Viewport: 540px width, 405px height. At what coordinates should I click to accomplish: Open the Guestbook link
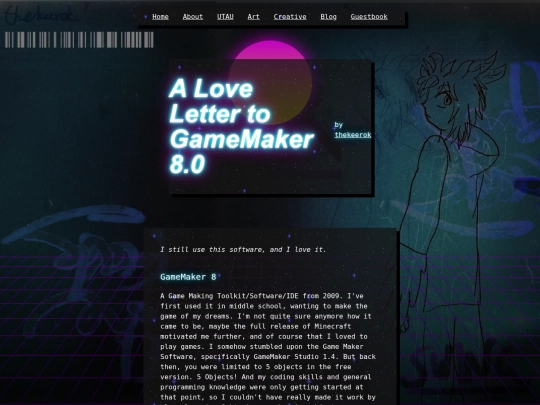pos(369,17)
